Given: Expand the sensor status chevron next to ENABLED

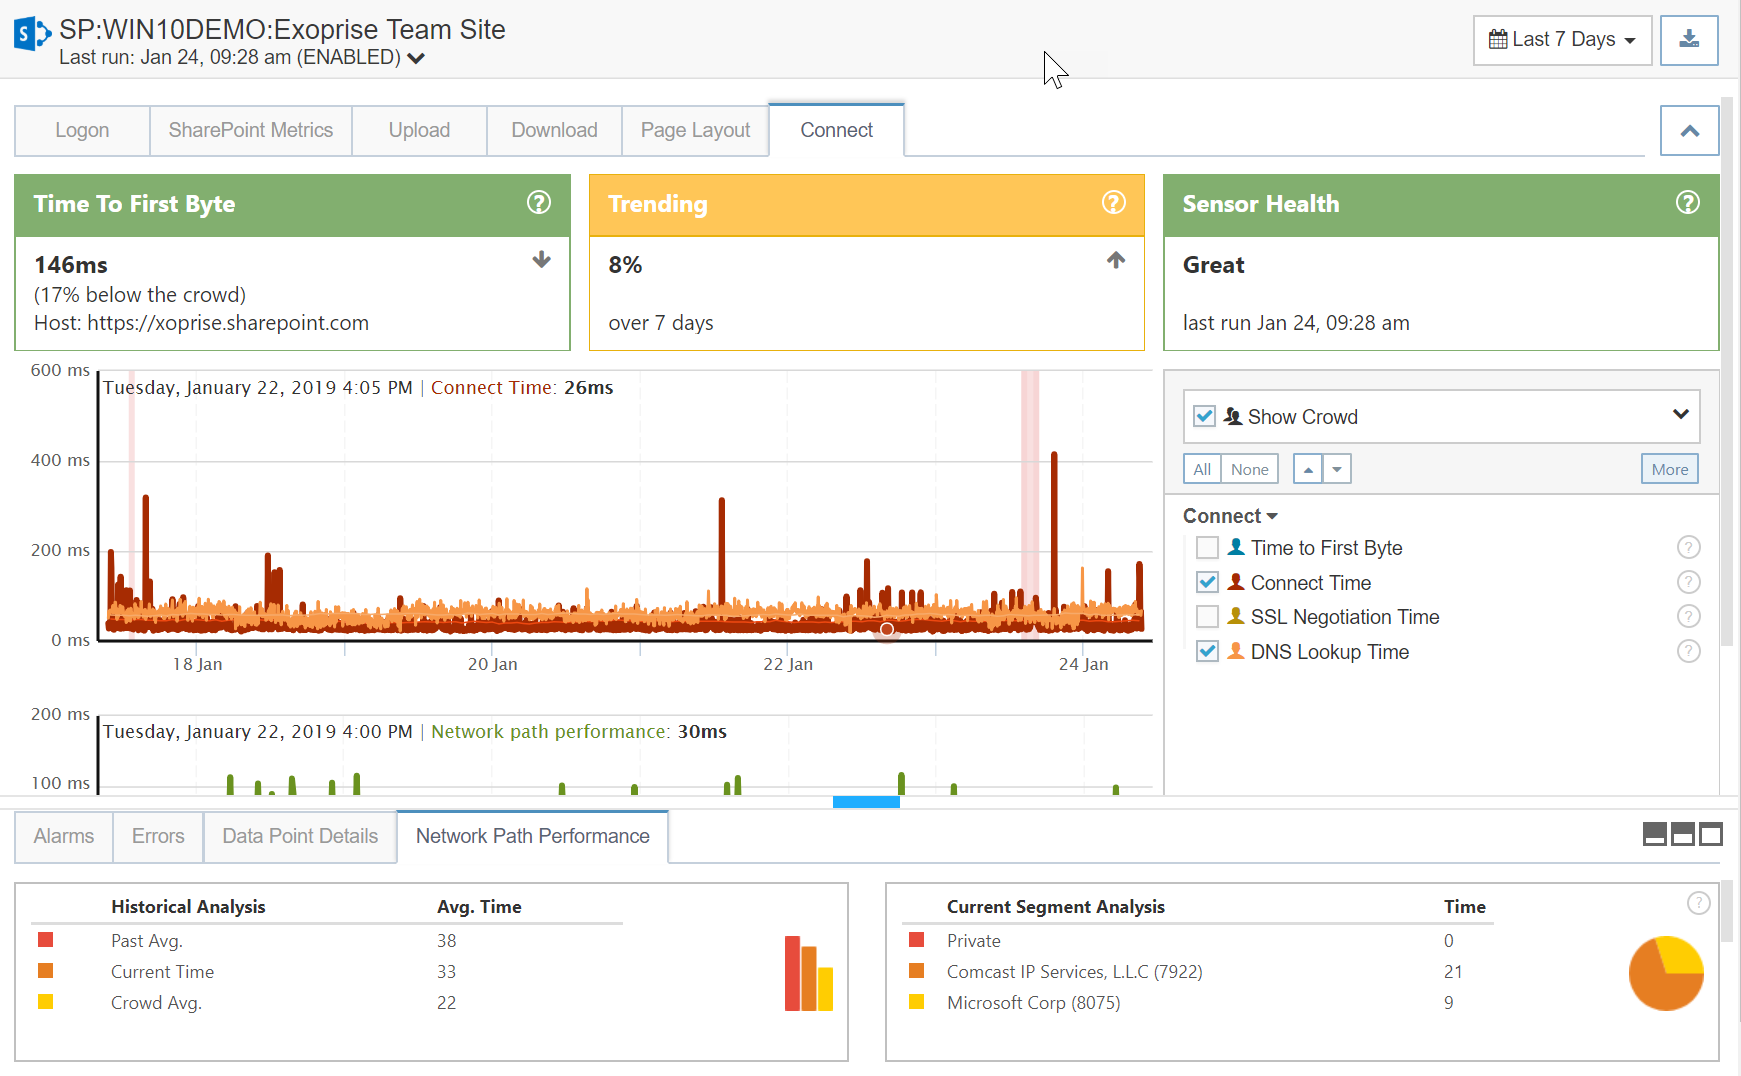Looking at the screenshot, I should tap(416, 58).
